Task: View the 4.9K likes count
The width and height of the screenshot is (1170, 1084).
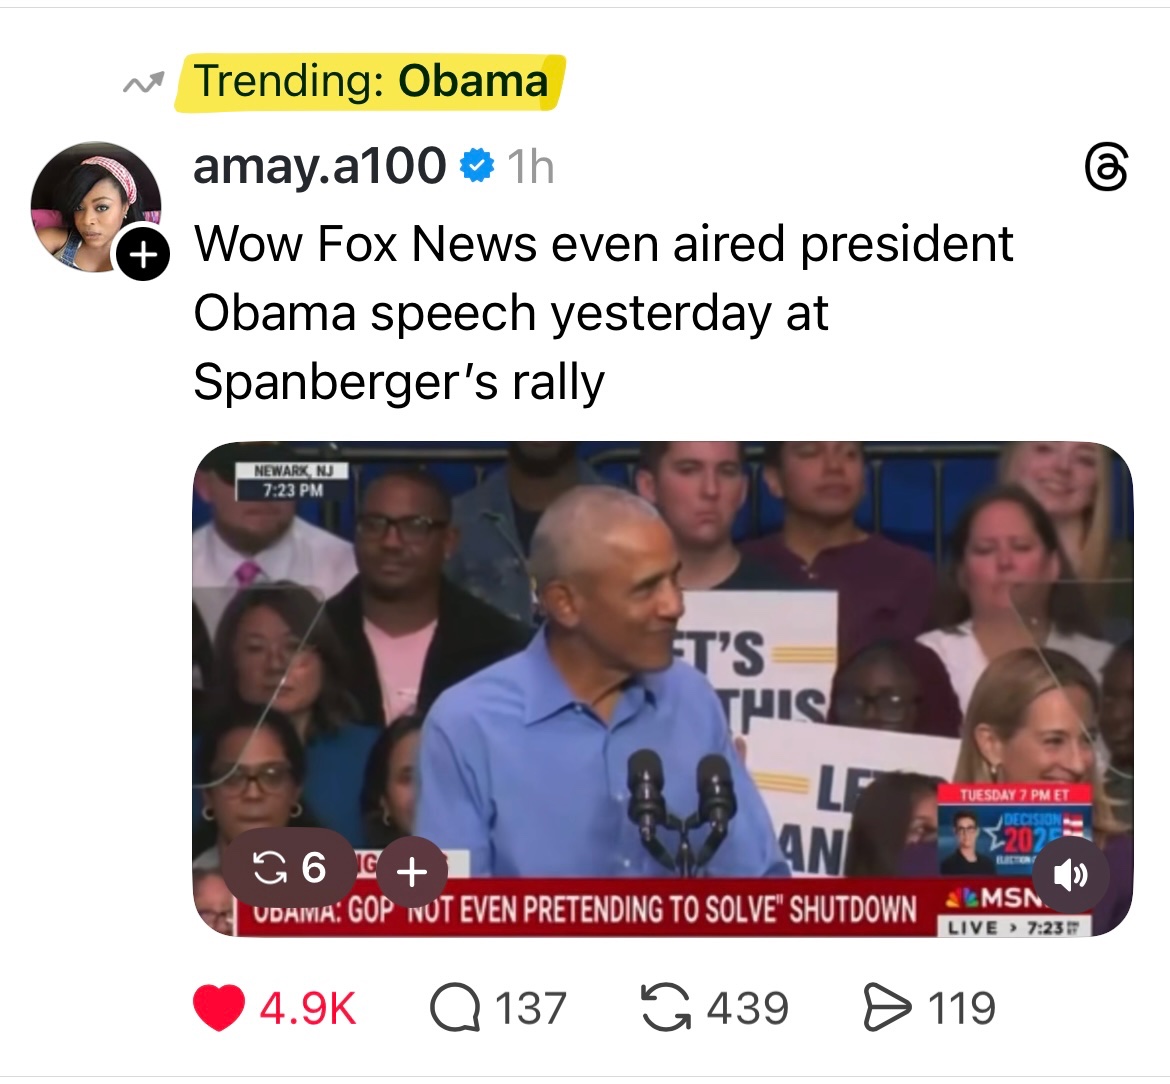Action: (x=307, y=1007)
